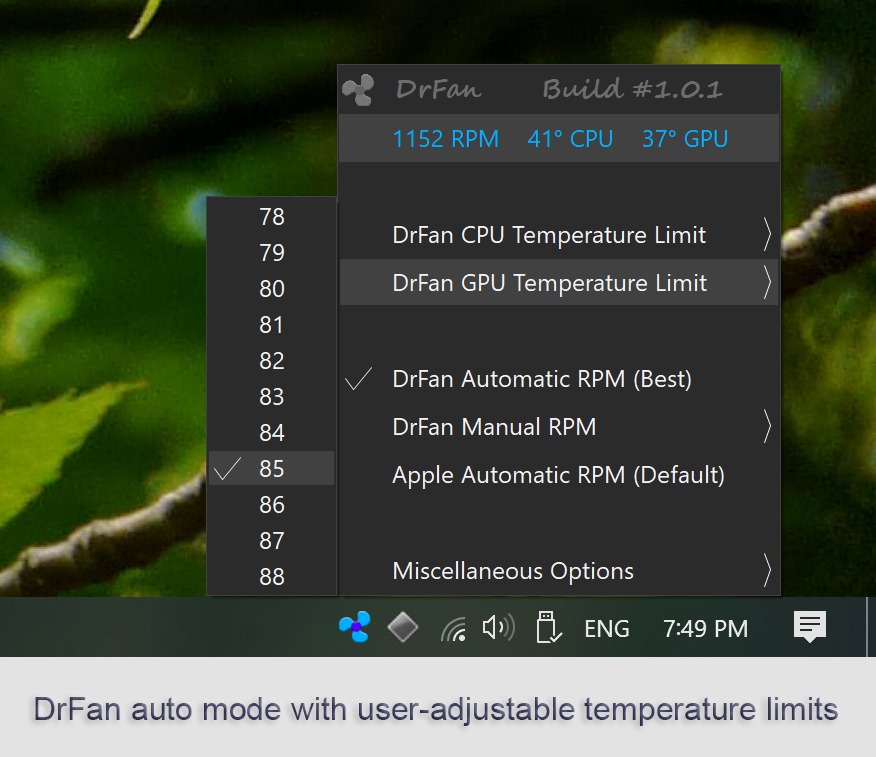The image size is (876, 757).
Task: Expand arrow next to CPU Temperature Limit
Action: point(768,235)
